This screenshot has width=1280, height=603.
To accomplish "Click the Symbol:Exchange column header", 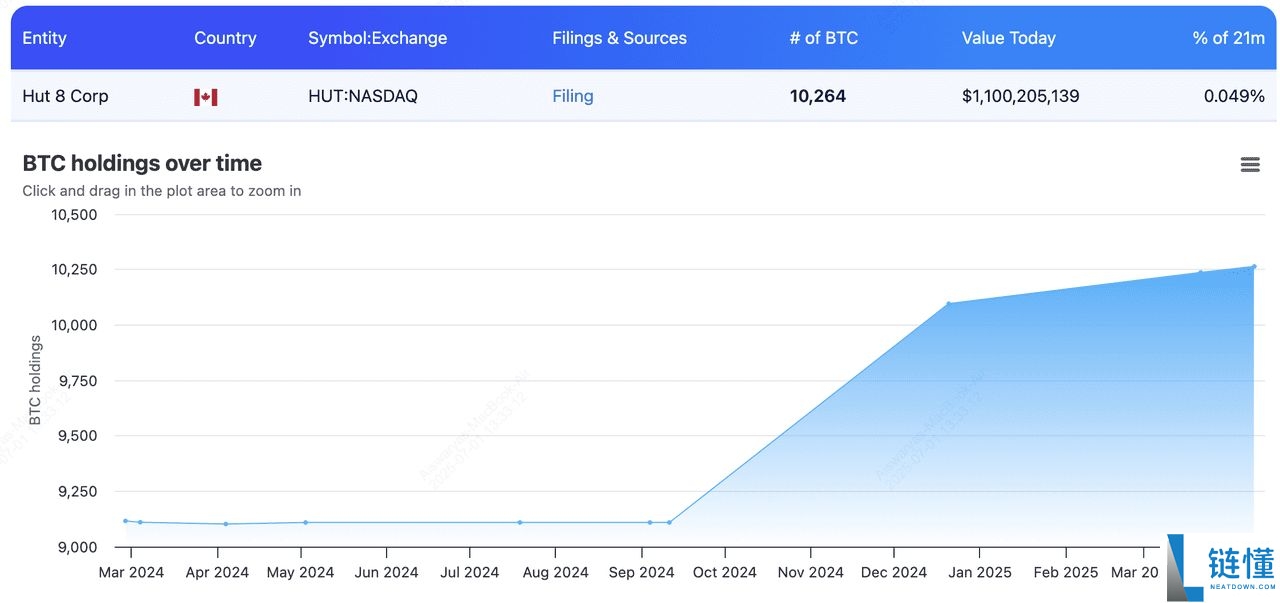I will pyautogui.click(x=377, y=38).
